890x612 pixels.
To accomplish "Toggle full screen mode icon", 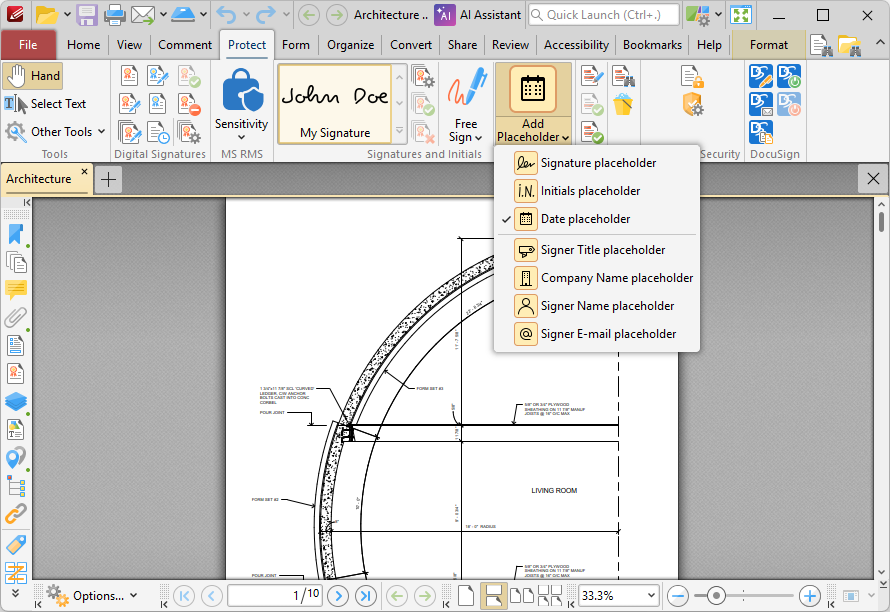I will [741, 15].
